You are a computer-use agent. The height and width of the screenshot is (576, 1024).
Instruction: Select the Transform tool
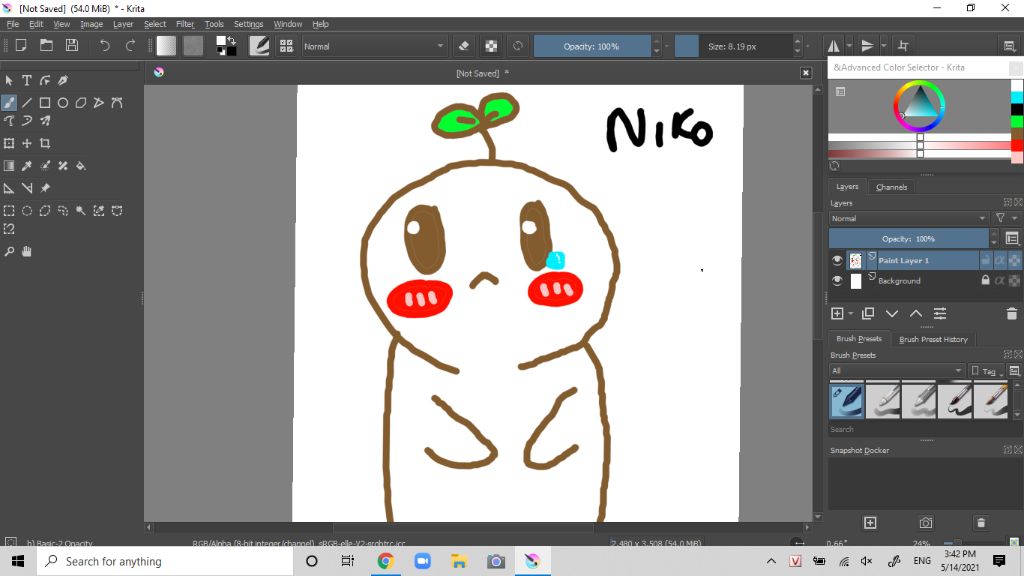click(9, 143)
